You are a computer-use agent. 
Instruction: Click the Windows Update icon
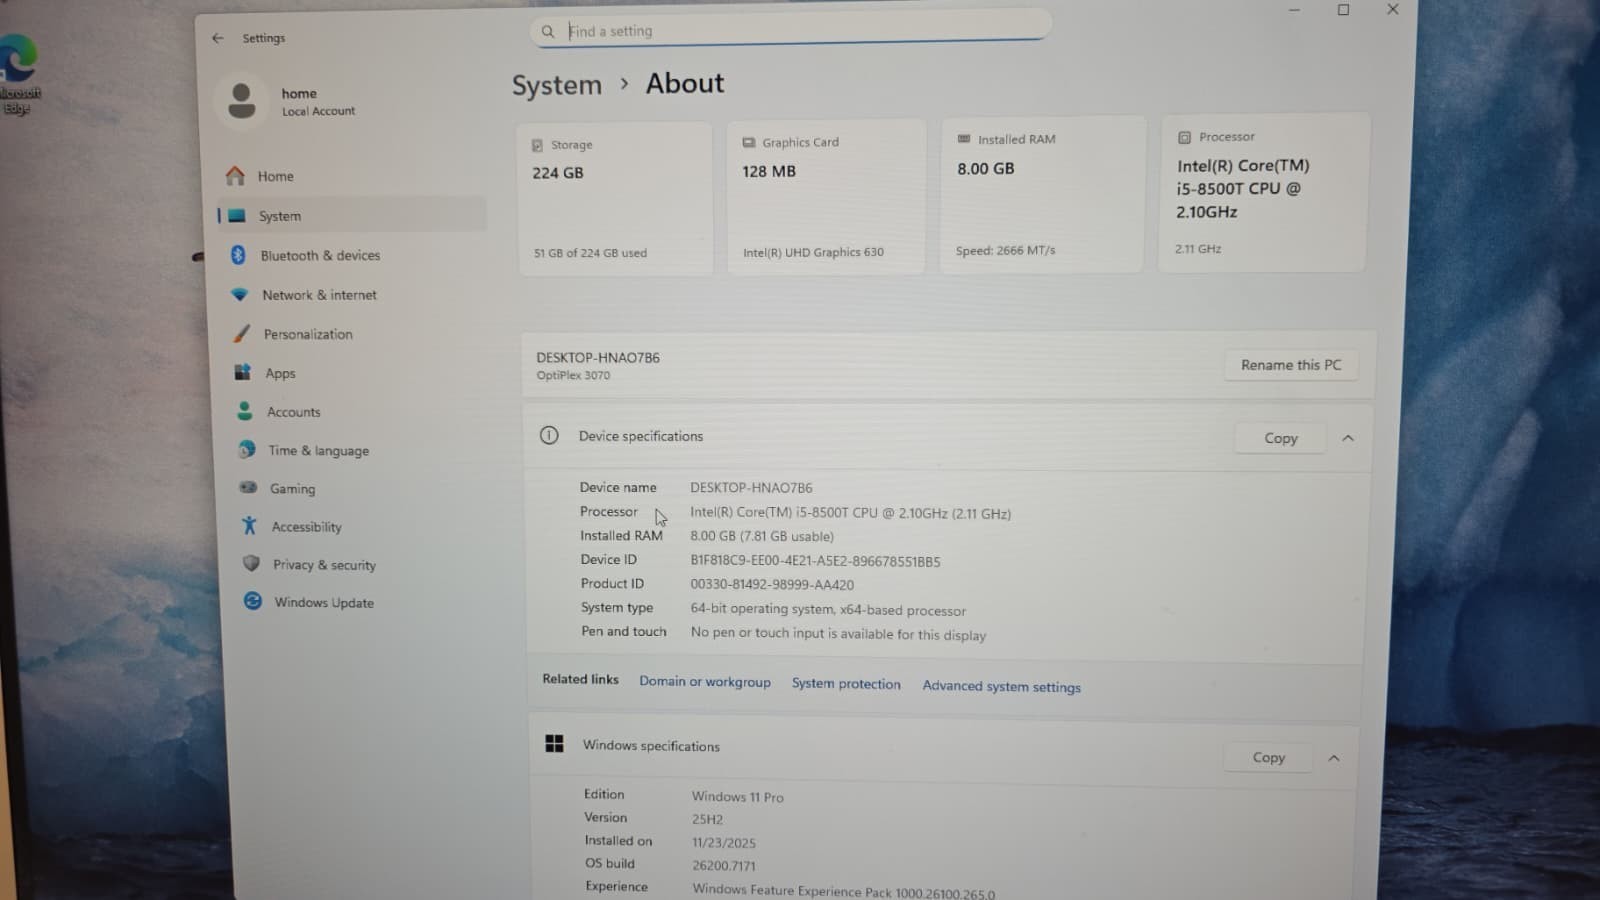coord(253,601)
